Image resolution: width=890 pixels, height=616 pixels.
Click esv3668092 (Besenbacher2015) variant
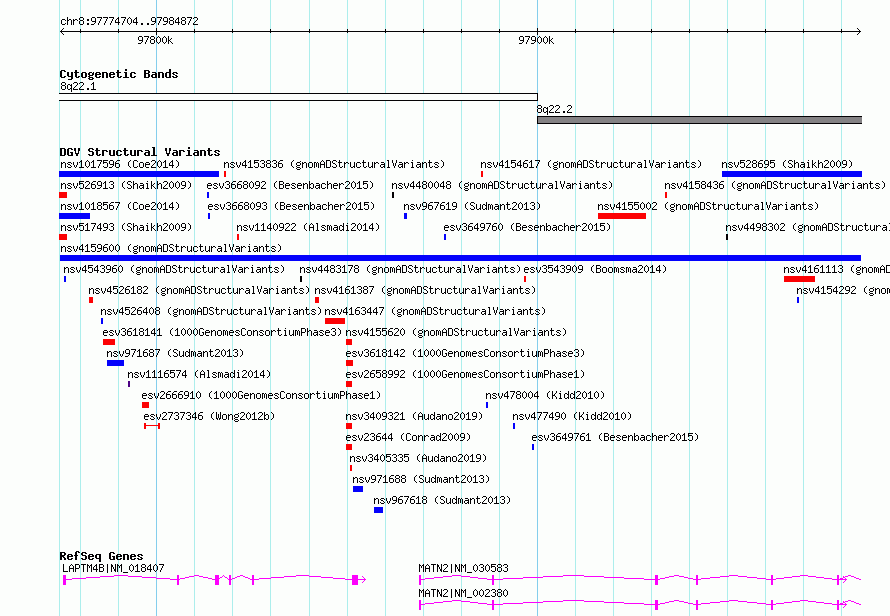point(290,185)
